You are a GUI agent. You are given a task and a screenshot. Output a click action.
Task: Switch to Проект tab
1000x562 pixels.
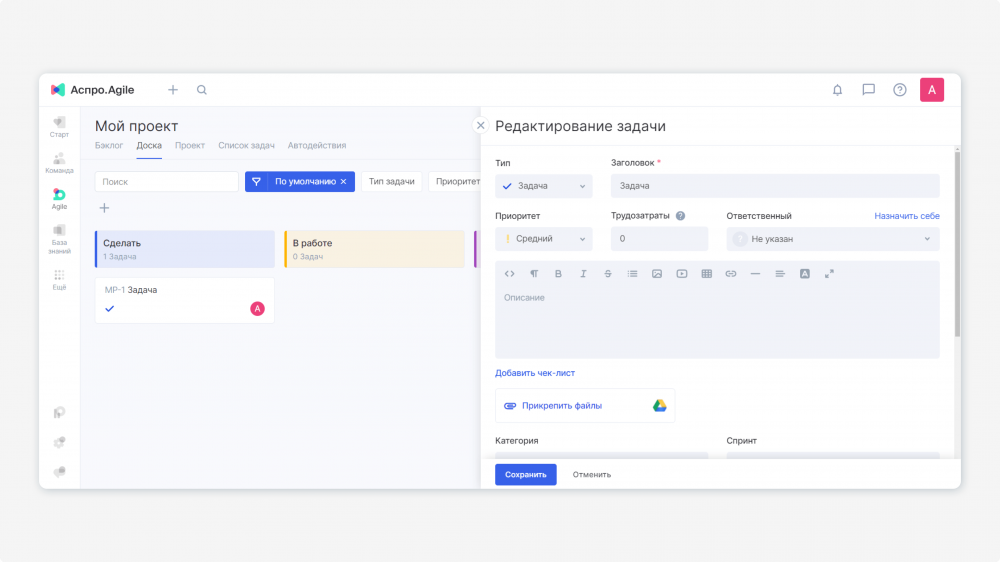190,145
